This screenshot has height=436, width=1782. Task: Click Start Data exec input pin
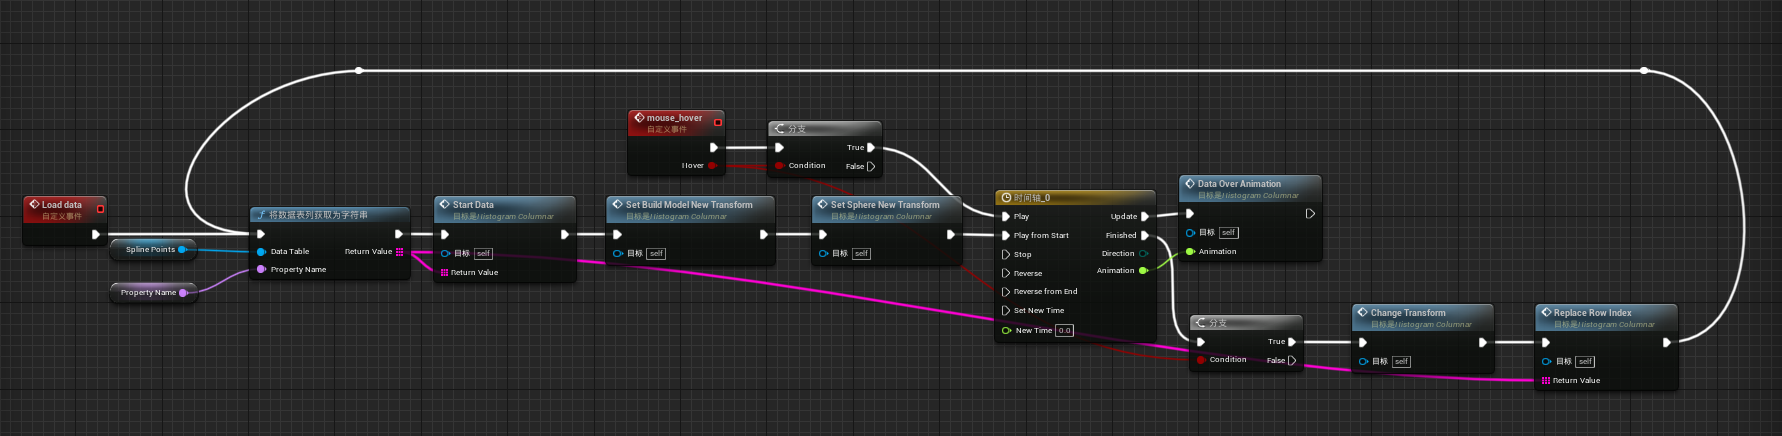(445, 234)
